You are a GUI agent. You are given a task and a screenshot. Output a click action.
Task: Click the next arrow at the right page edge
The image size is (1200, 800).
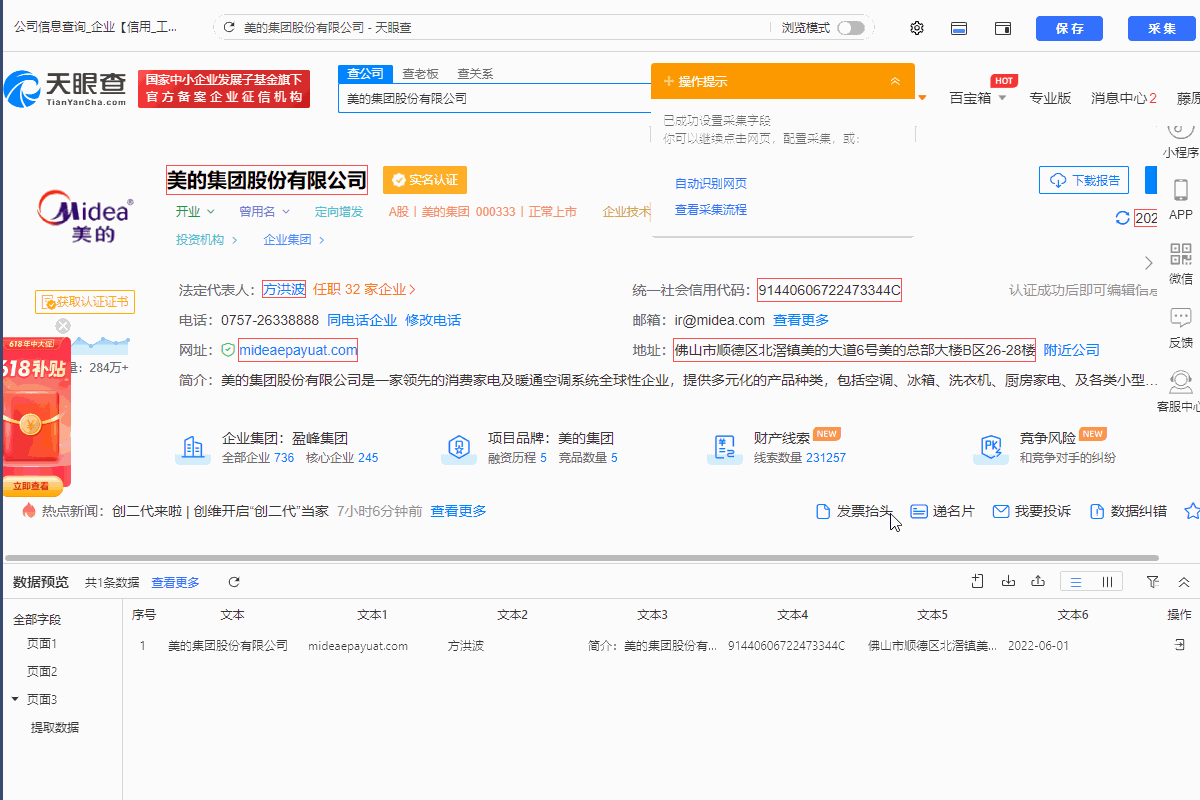[x=1148, y=263]
